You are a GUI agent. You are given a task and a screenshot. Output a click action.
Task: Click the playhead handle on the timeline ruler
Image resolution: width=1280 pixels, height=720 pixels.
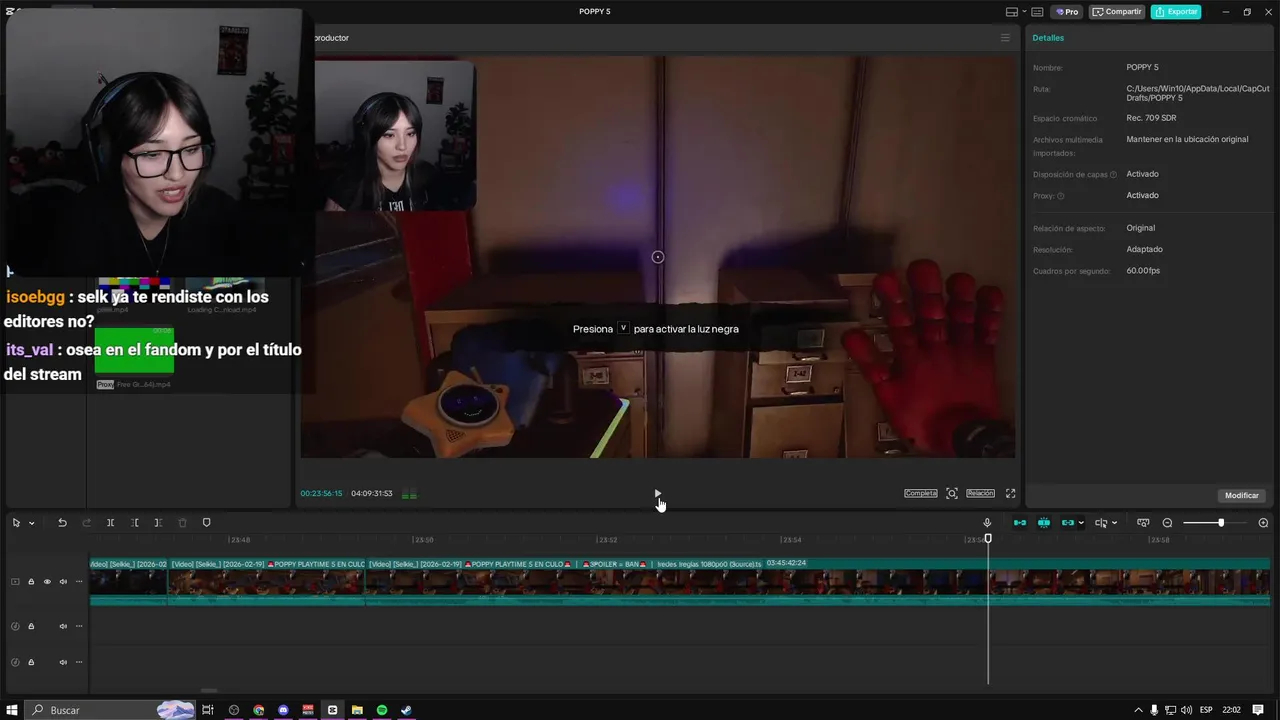point(988,539)
